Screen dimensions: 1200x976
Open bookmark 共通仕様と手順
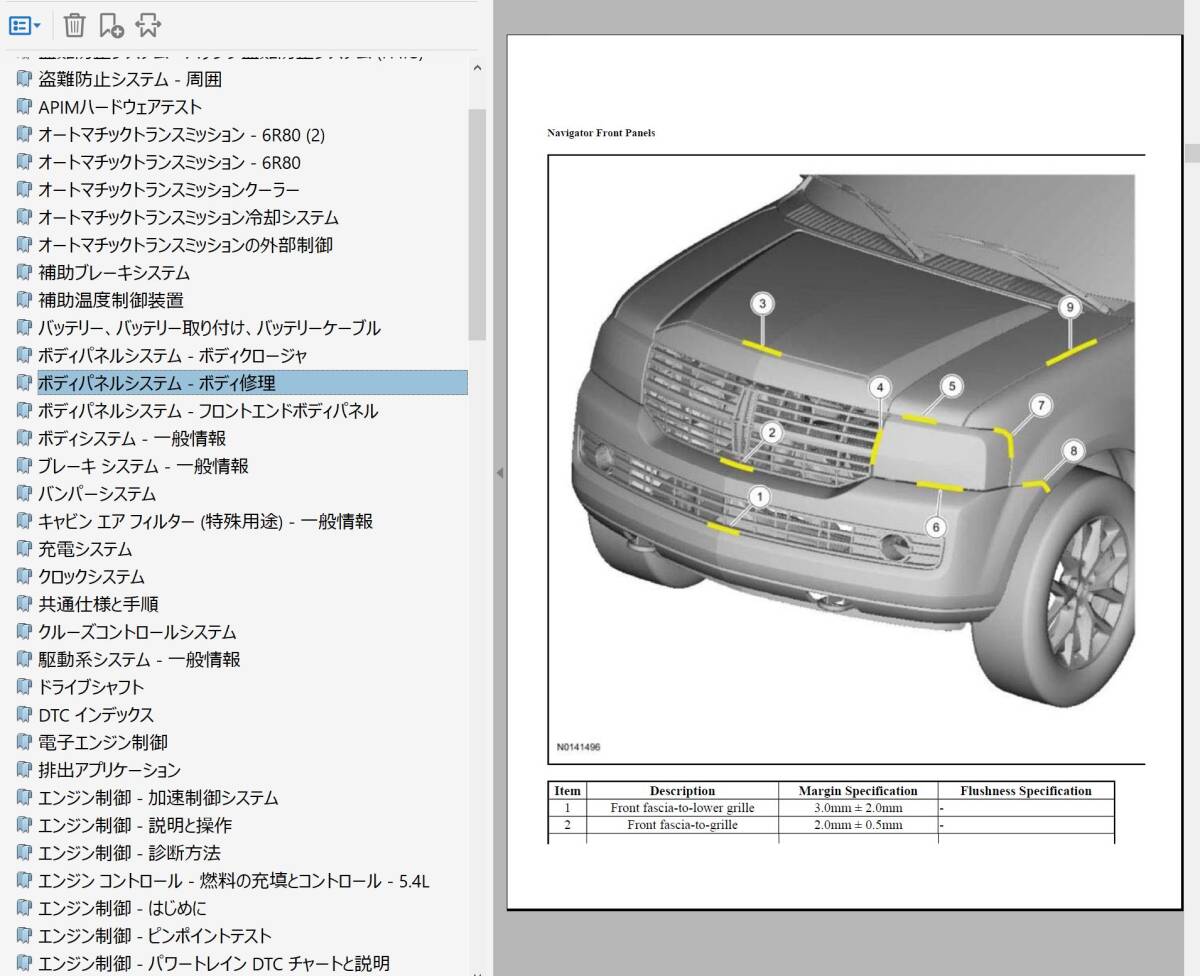click(98, 605)
